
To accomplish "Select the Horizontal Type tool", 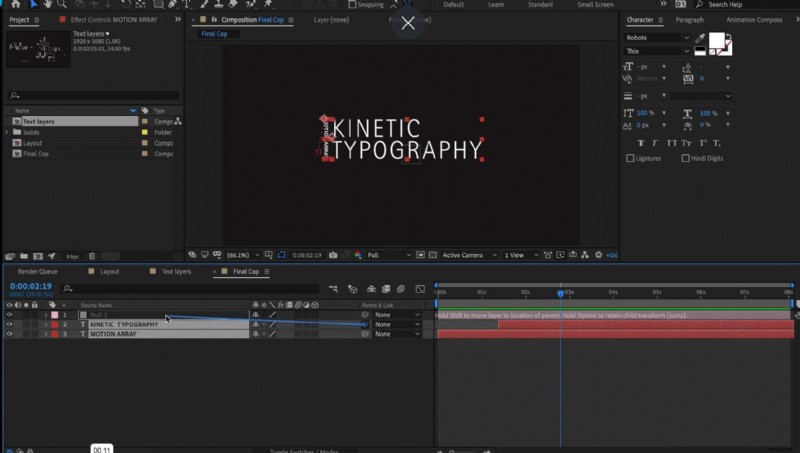I will click(187, 4).
